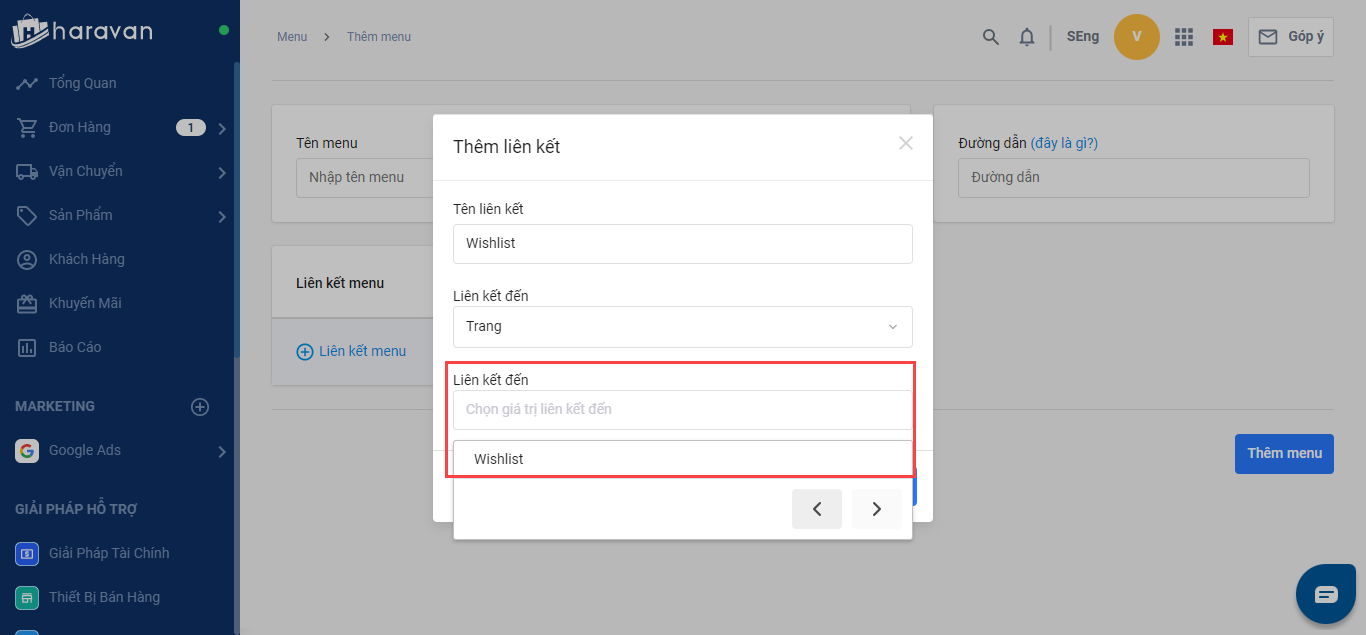
Task: Click the Menu breadcrumb link
Action: tap(292, 37)
